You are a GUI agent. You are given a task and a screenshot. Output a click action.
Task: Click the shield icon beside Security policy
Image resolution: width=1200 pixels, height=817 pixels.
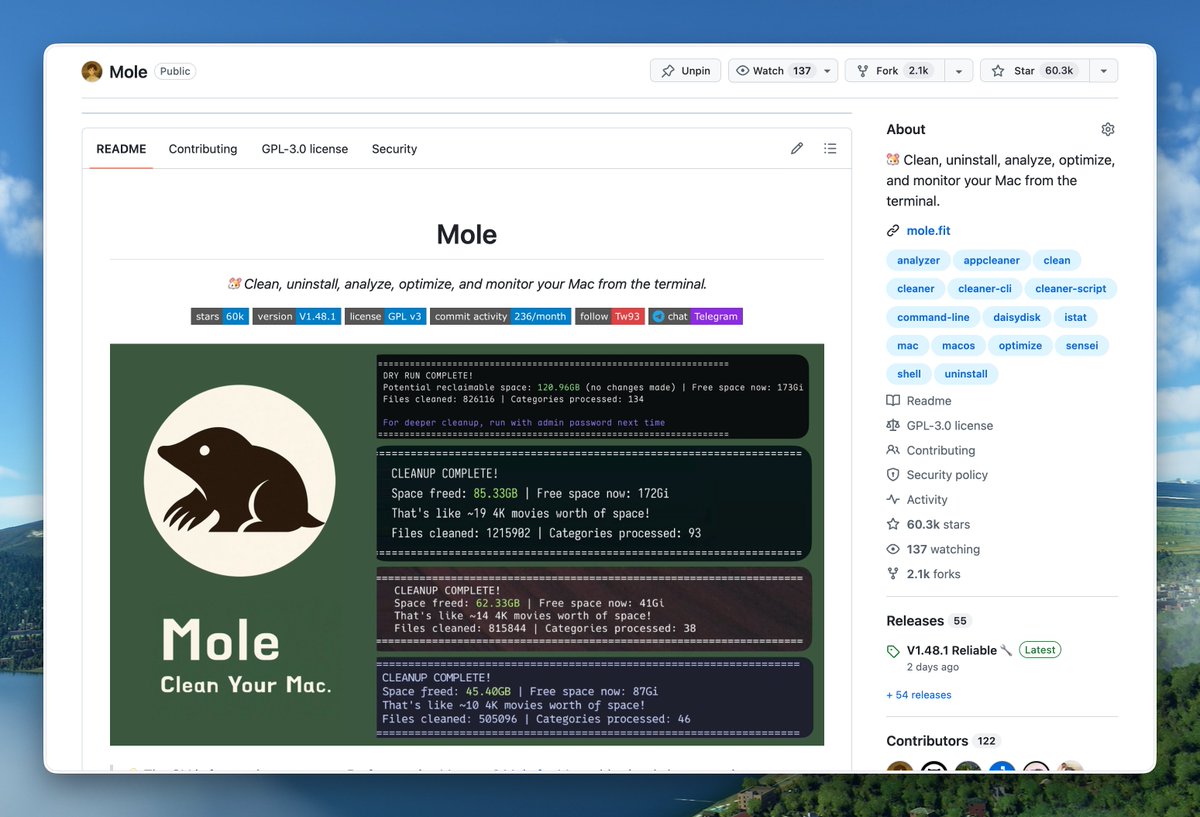893,475
